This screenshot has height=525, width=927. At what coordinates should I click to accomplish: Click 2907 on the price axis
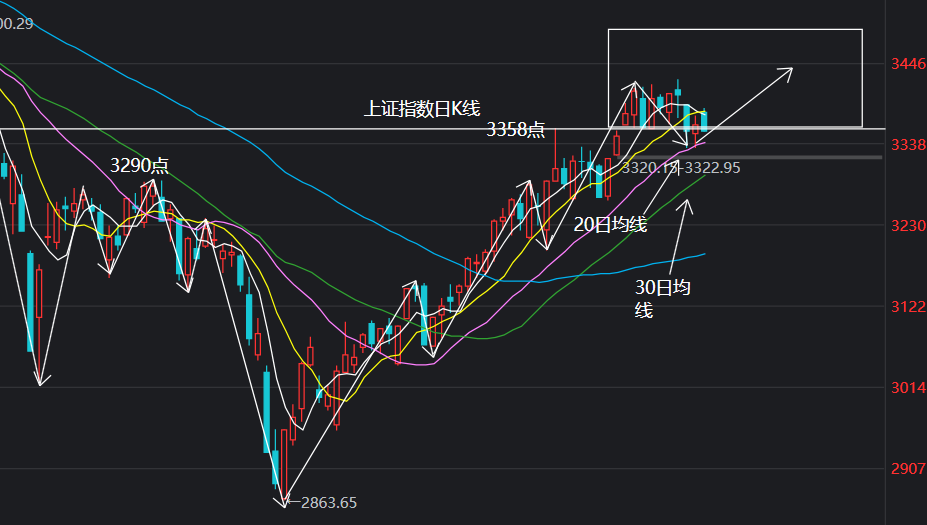(x=907, y=468)
